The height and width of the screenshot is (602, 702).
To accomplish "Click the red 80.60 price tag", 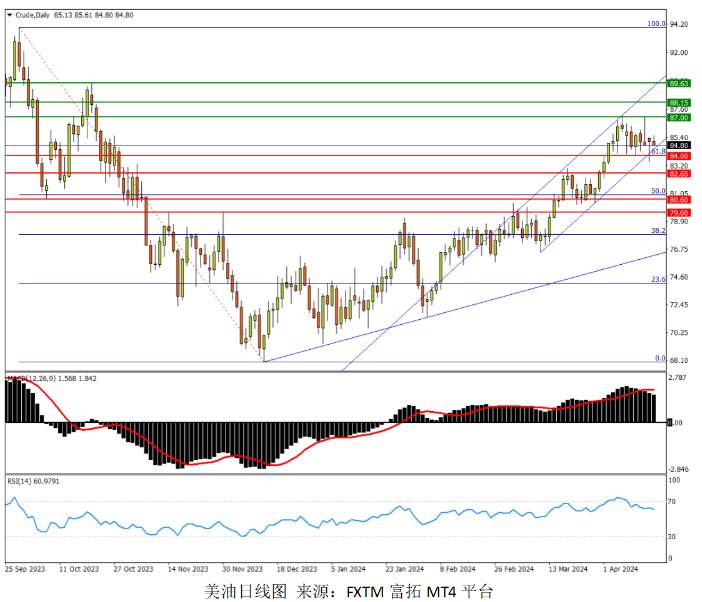I will [x=680, y=200].
